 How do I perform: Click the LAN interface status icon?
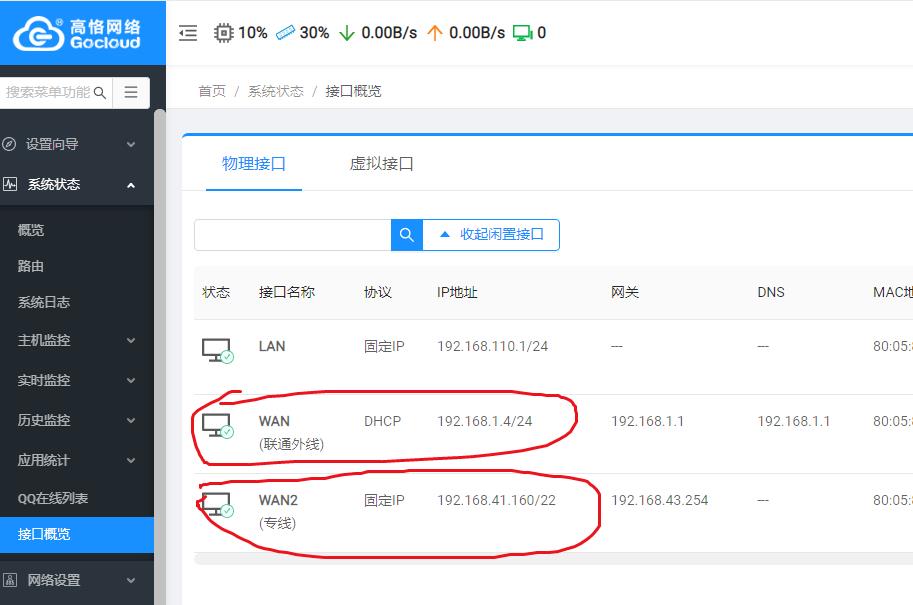217,350
